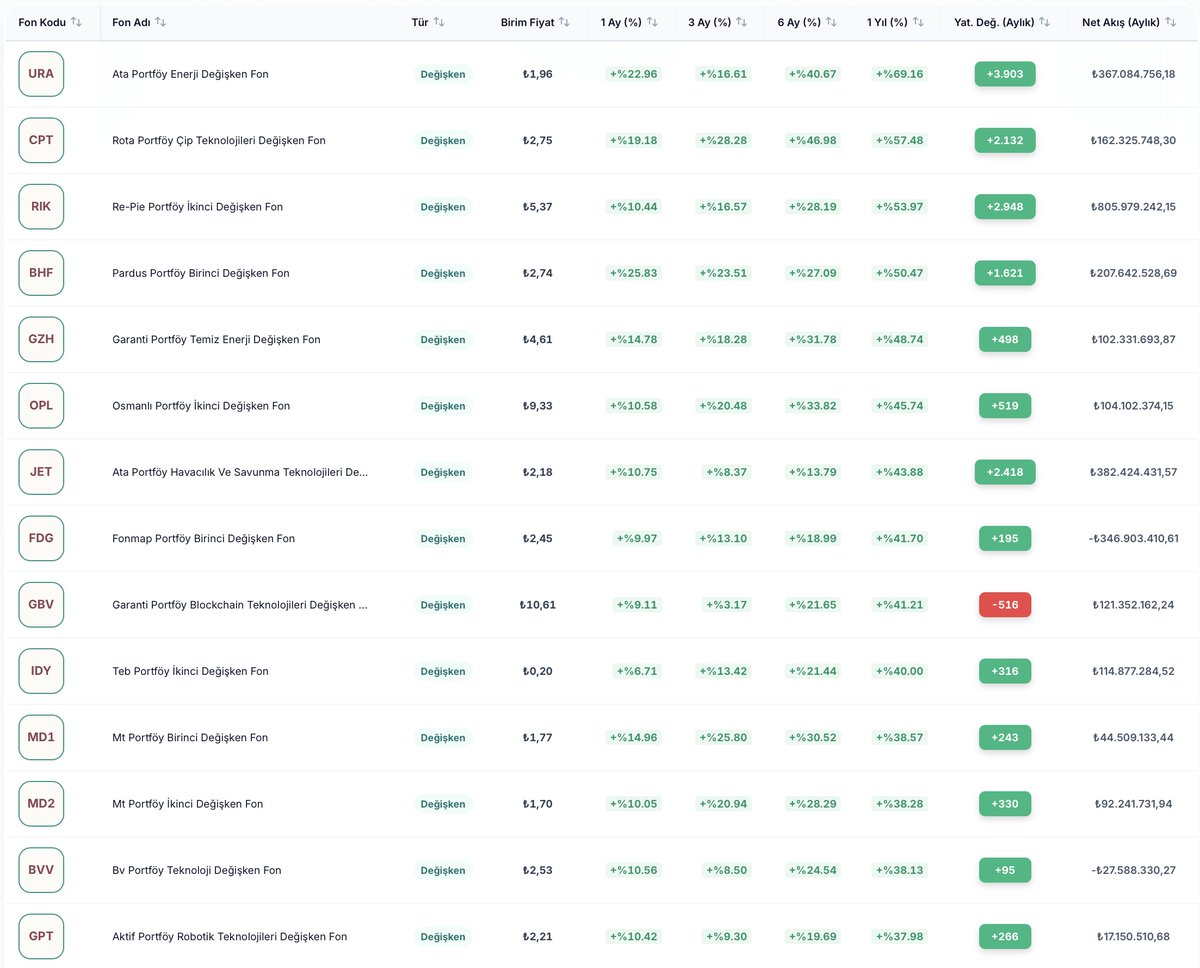The height and width of the screenshot is (968, 1200).
Task: Open the BVV fund code badge
Action: pos(41,870)
